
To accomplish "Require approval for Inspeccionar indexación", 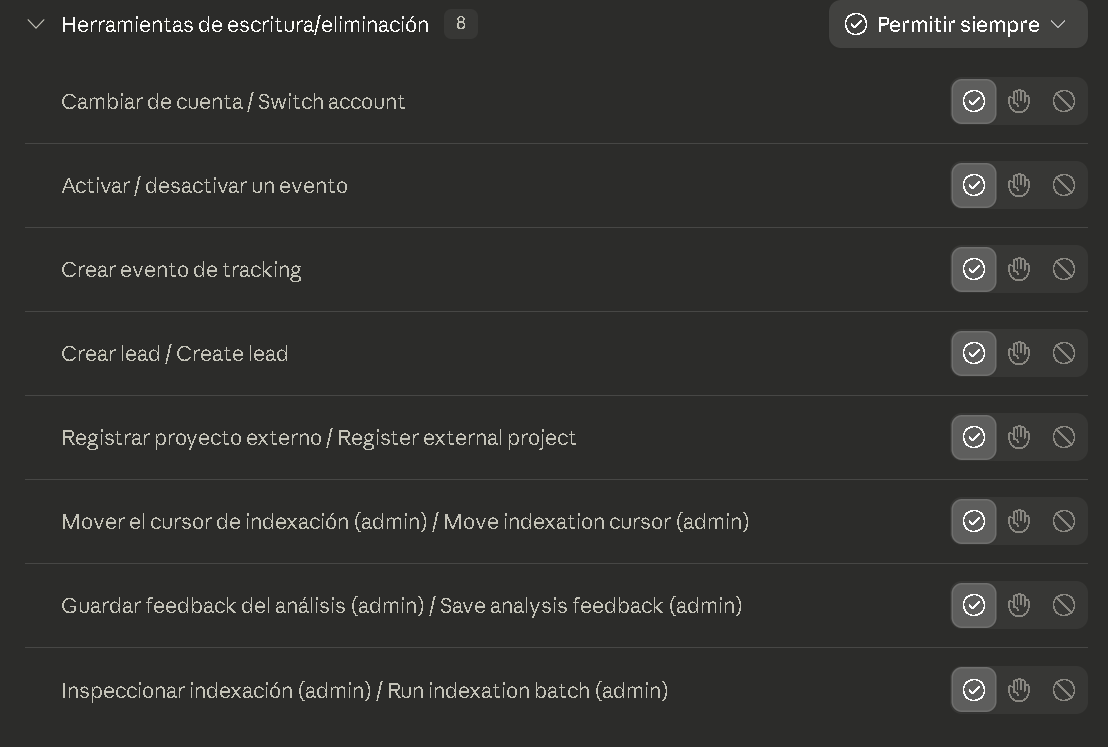I will tap(1018, 690).
